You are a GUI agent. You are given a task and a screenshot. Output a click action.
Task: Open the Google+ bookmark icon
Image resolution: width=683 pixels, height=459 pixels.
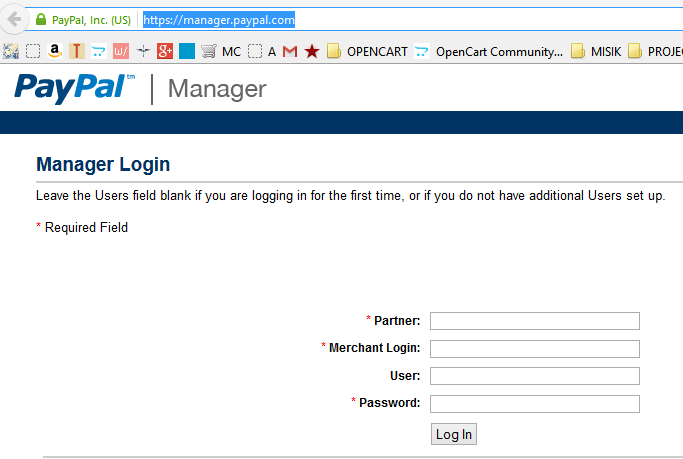(165, 51)
